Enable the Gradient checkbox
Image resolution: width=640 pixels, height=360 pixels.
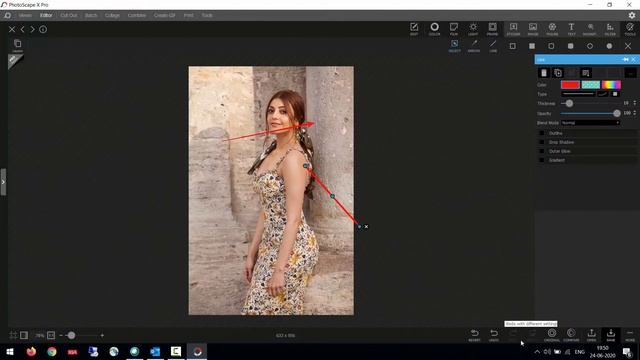point(542,160)
